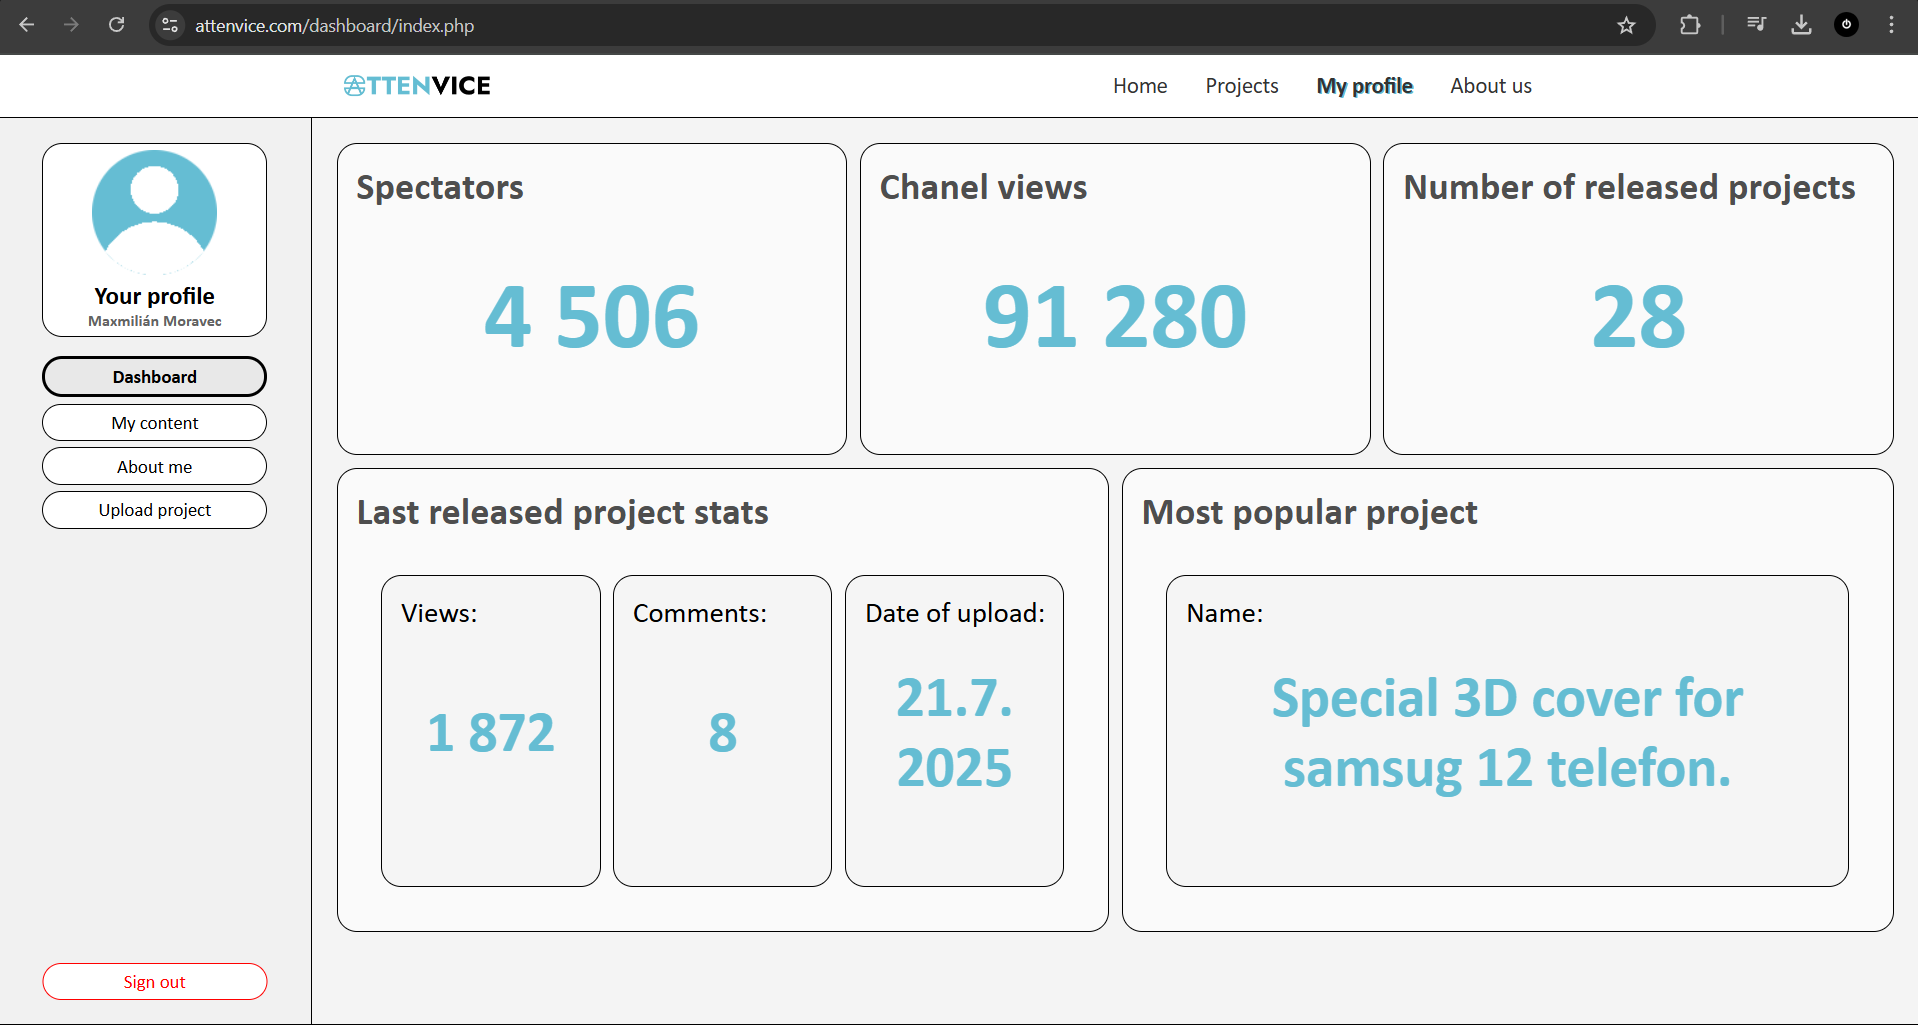Open My content in the sidebar
This screenshot has width=1918, height=1025.
coord(154,423)
